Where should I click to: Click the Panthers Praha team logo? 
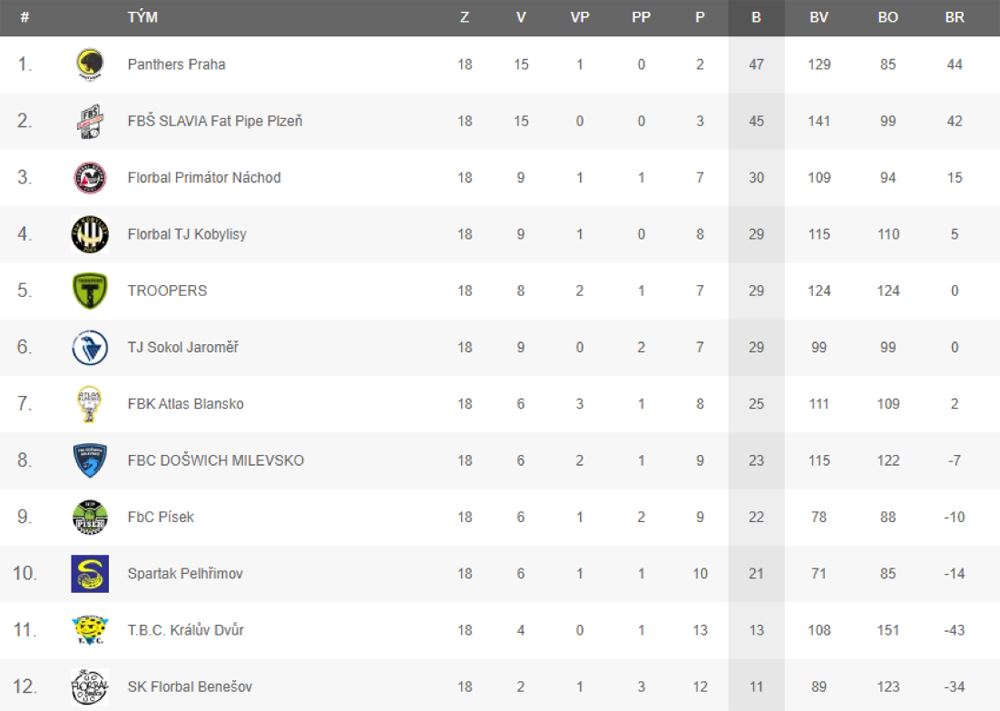(x=90, y=65)
